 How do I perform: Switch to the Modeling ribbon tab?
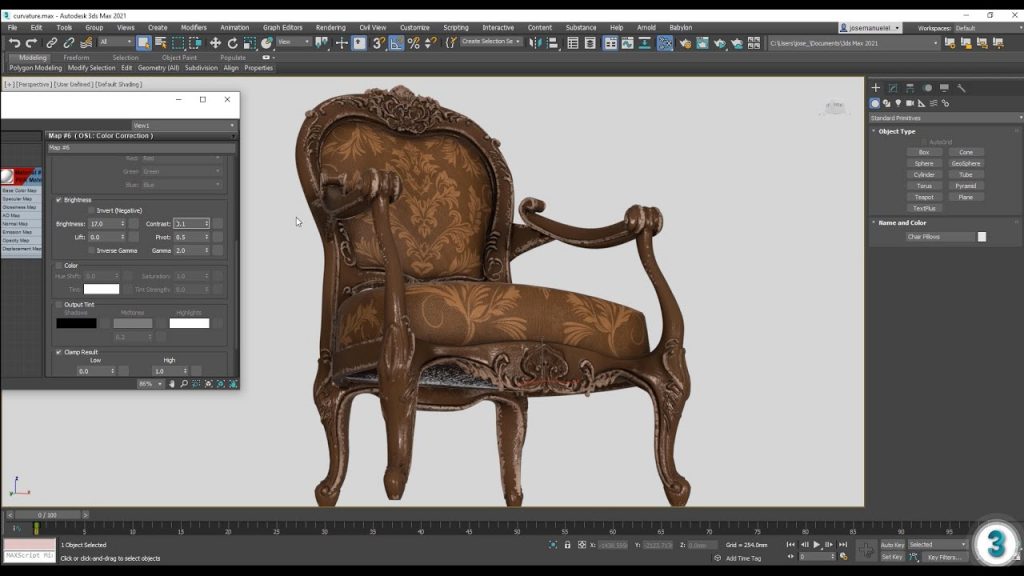point(33,57)
